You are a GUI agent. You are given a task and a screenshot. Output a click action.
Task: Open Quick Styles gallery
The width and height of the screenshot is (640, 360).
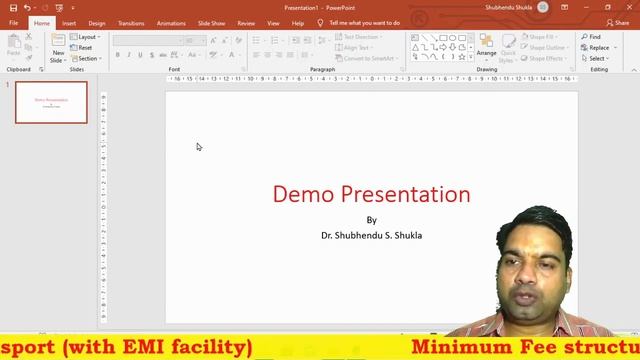[x=508, y=48]
